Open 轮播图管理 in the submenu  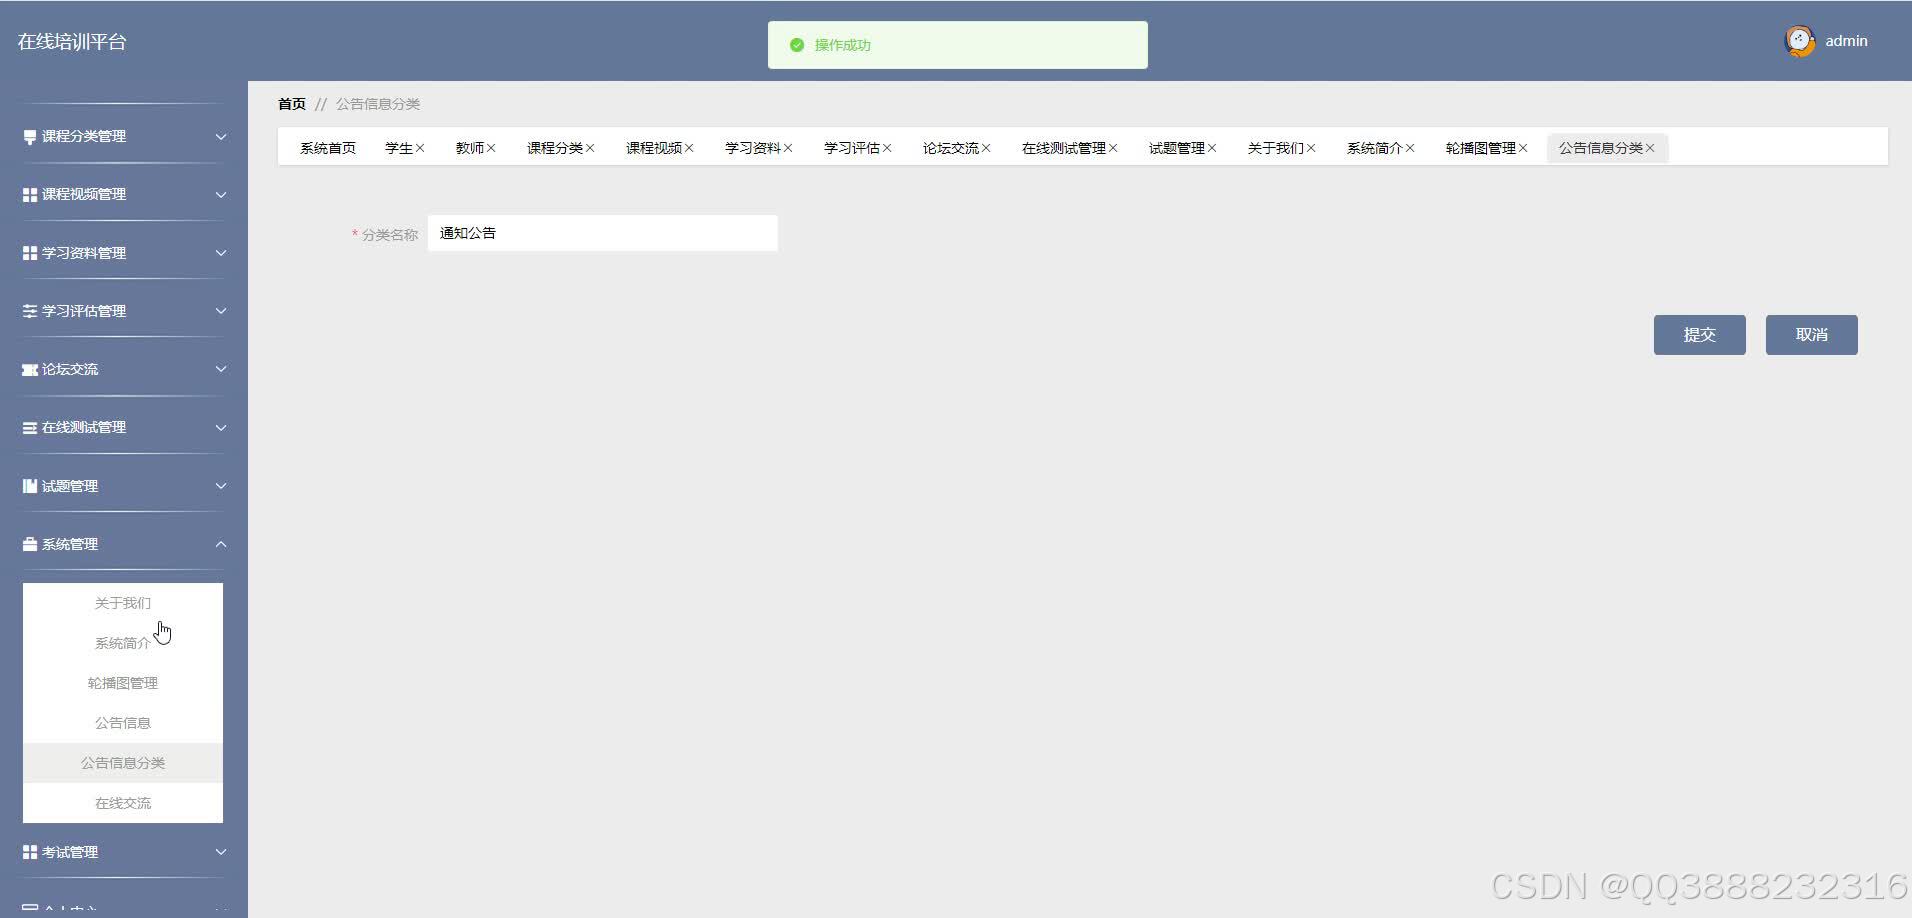[123, 683]
